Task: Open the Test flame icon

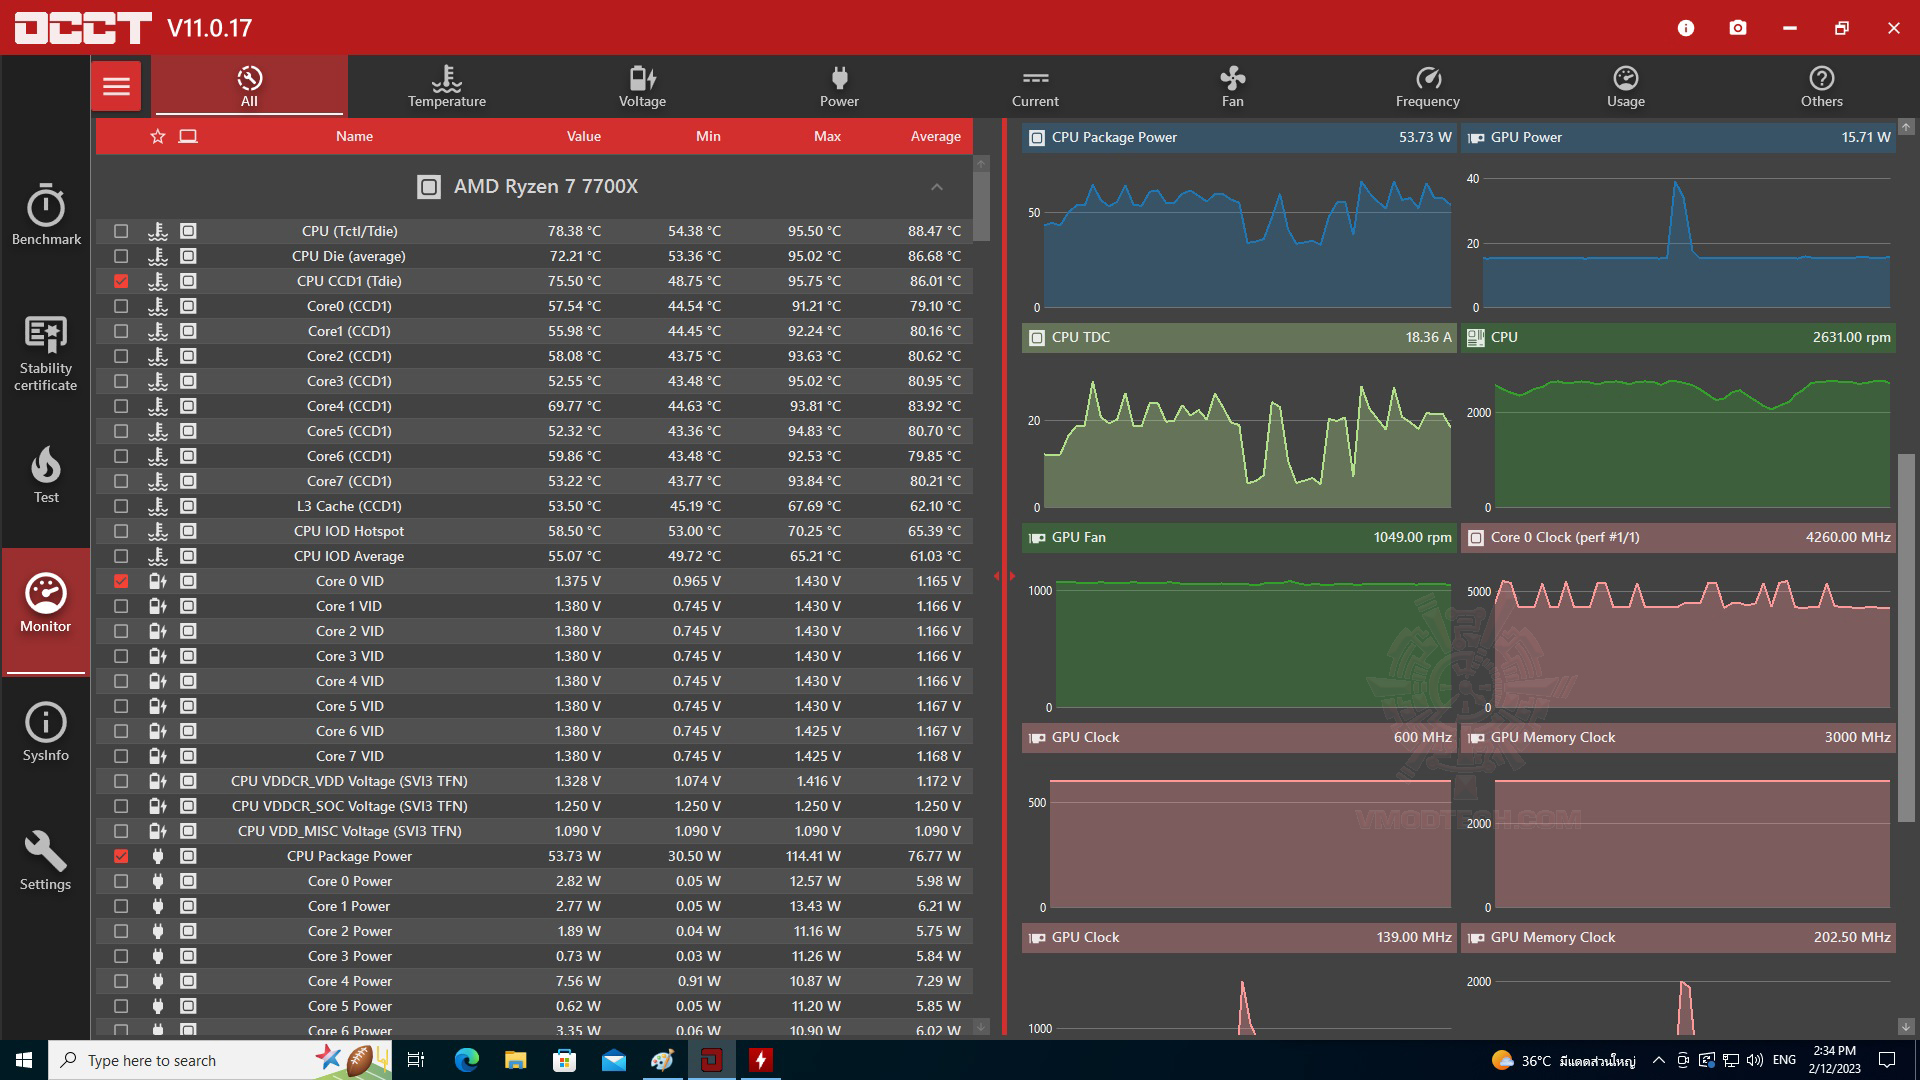Action: [x=46, y=474]
